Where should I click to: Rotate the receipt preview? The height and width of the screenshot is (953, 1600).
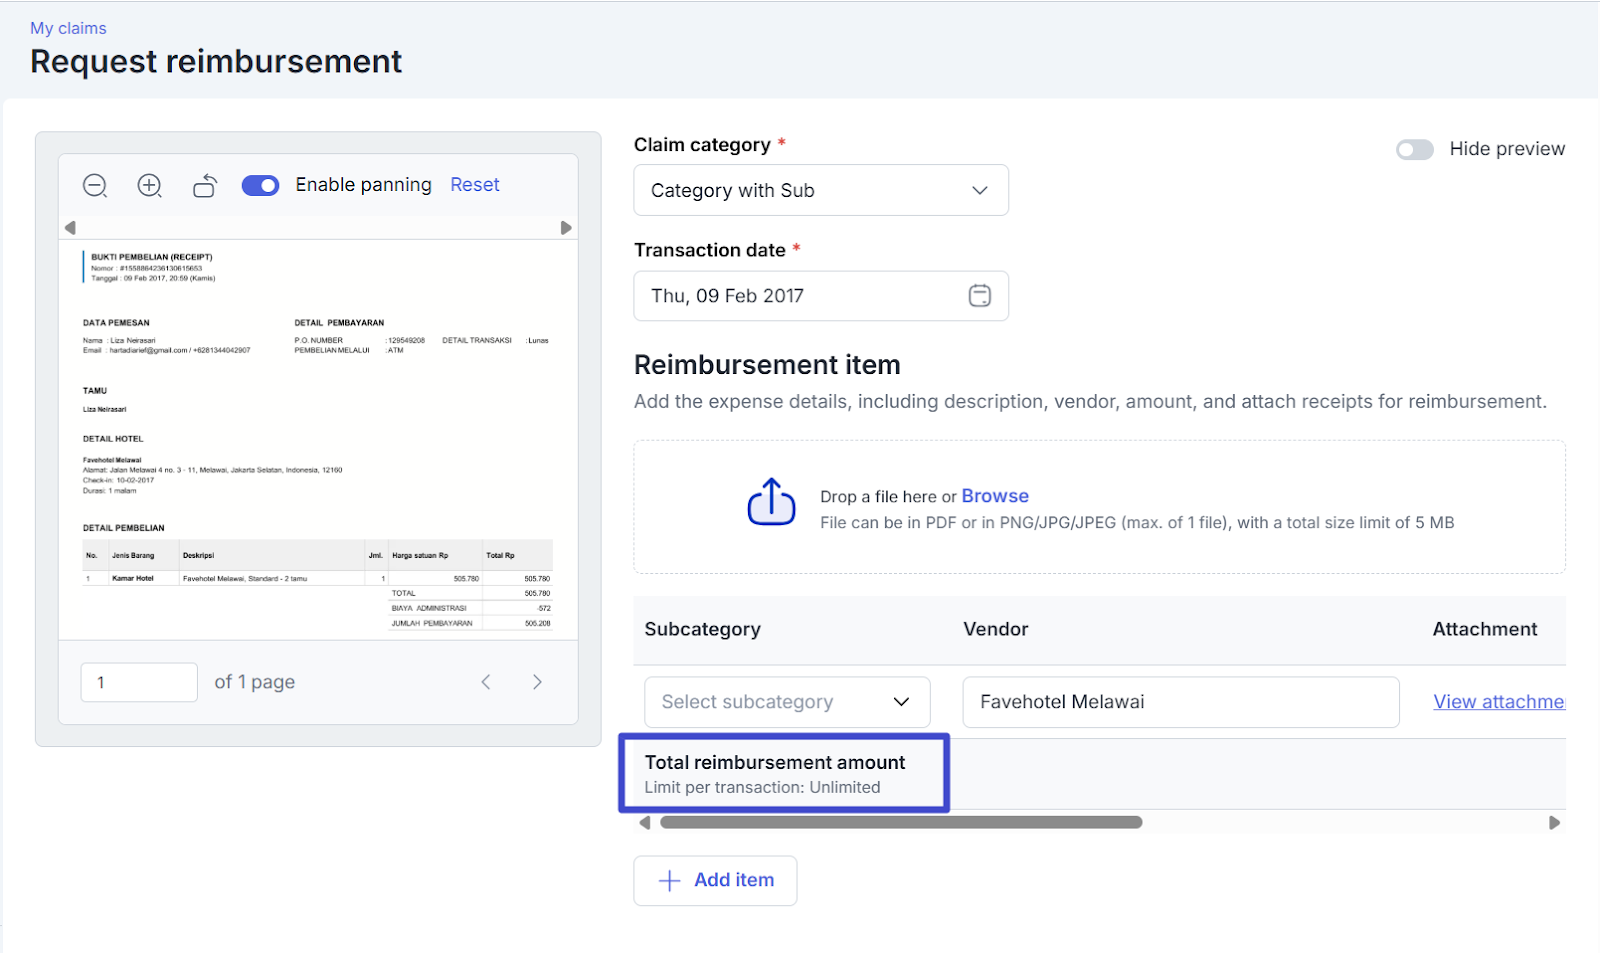tap(205, 186)
